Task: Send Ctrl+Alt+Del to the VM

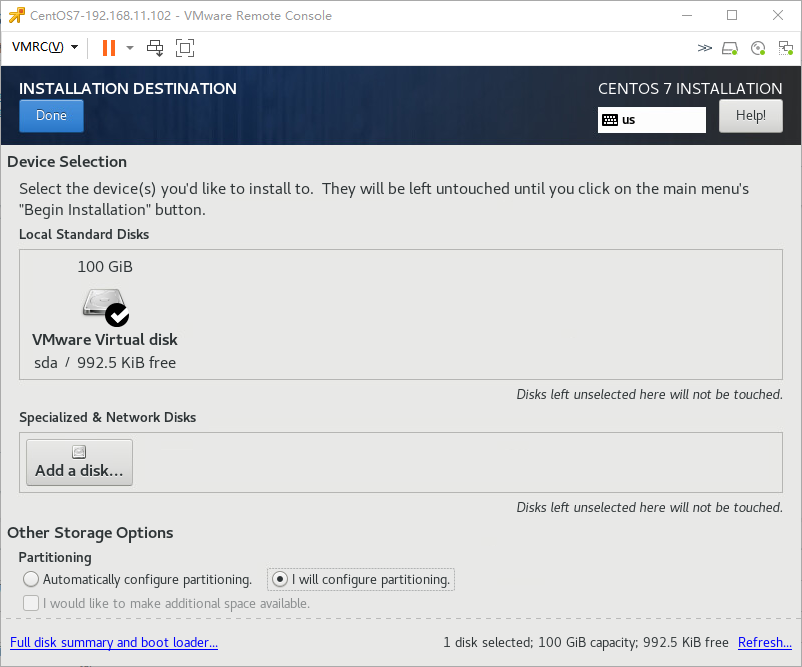Action: [x=155, y=48]
